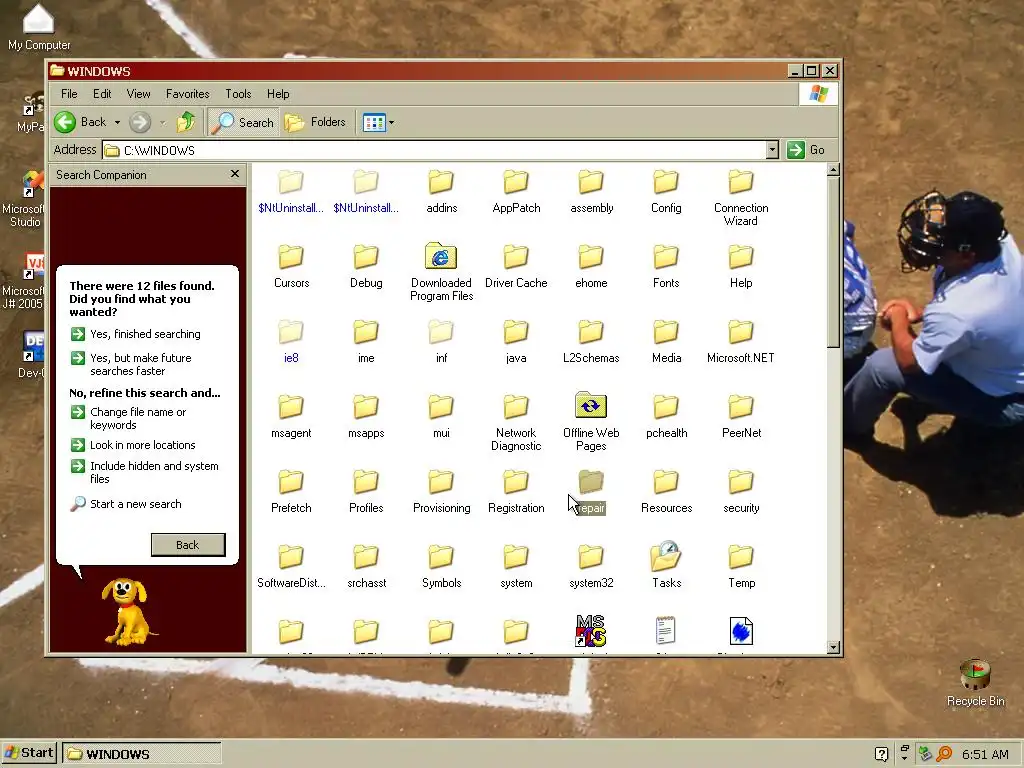Select the Network Diagnostic folder
The height and width of the screenshot is (768, 1024).
pos(516,423)
